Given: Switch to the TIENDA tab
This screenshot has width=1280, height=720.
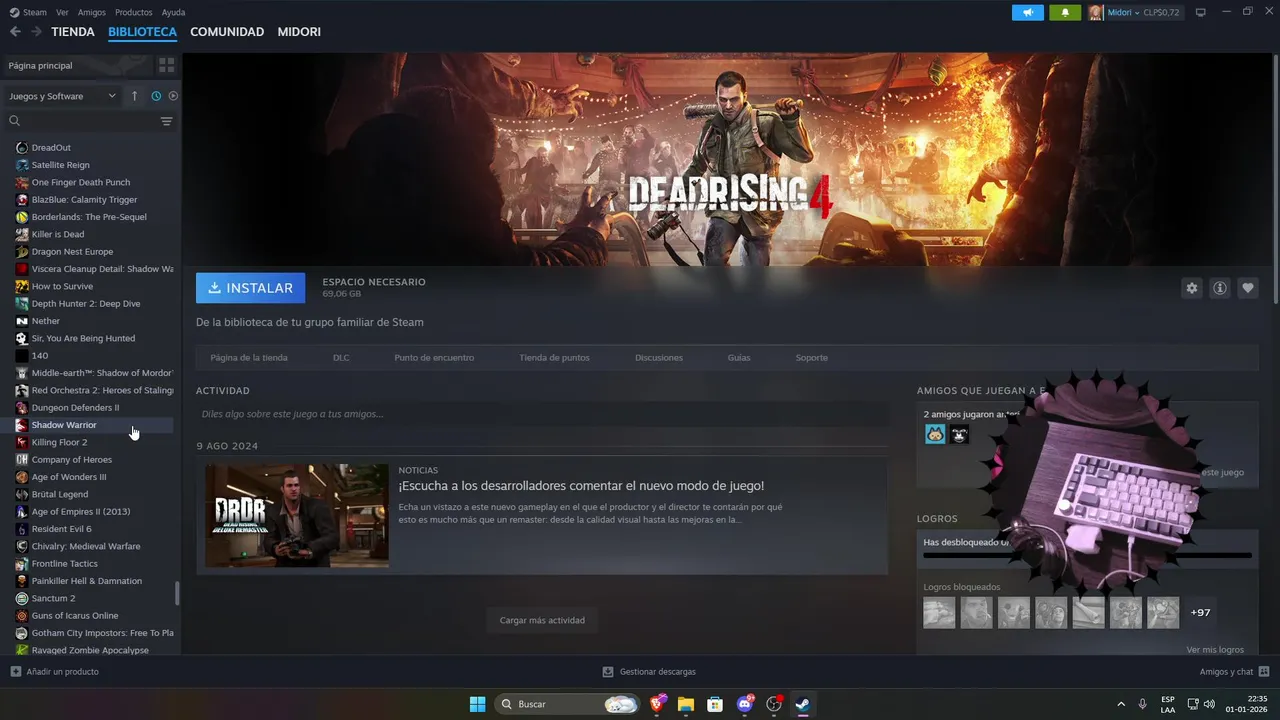Looking at the screenshot, I should (73, 32).
